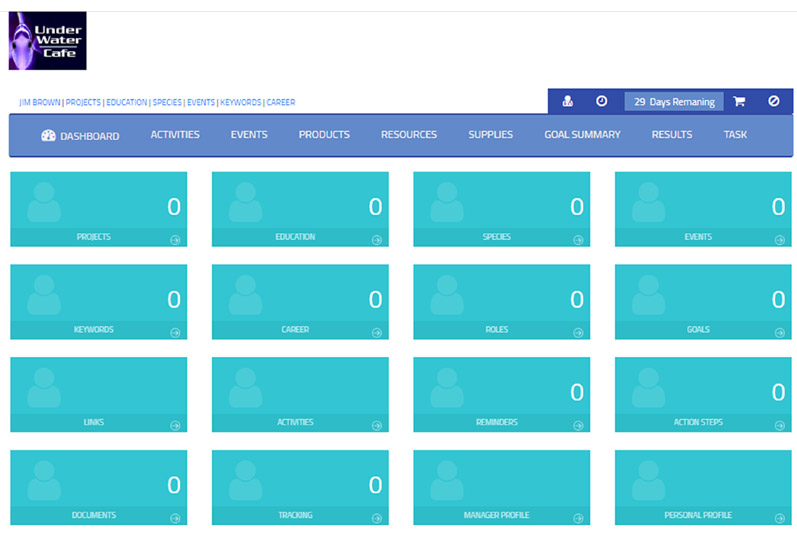
Task: Open the Supplies menu item
Action: point(490,135)
